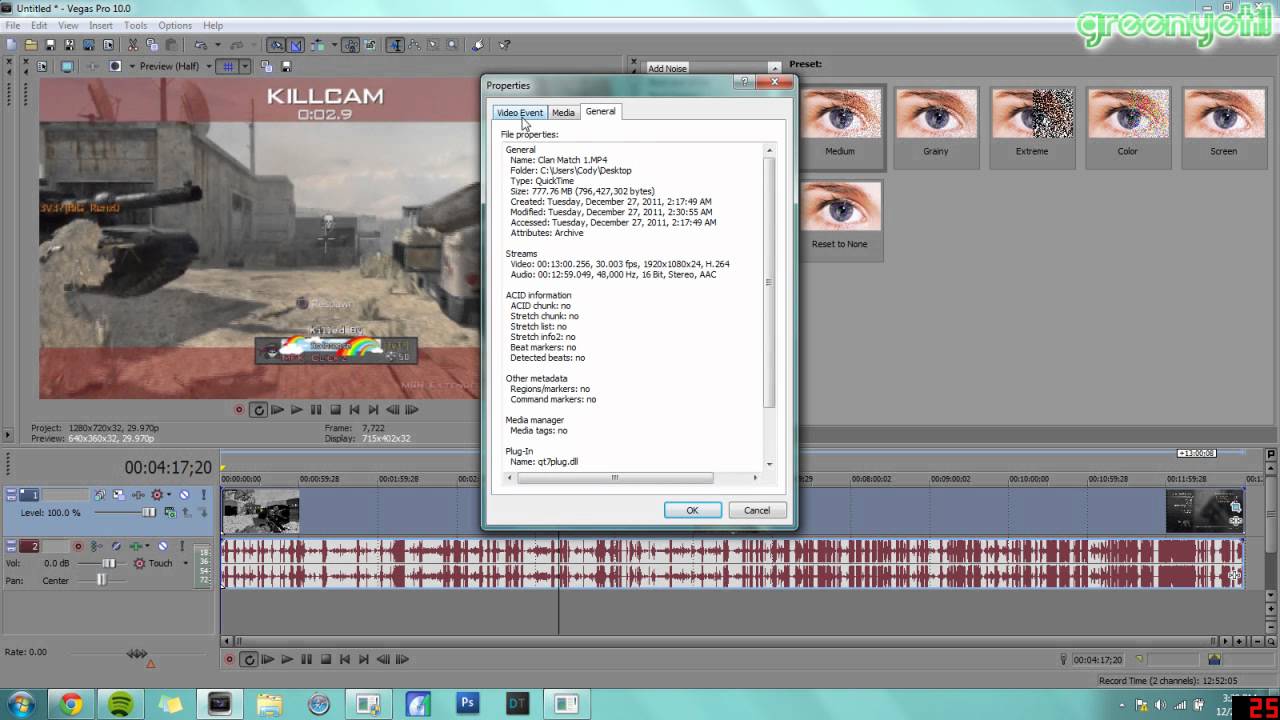Open Spotify from the taskbar

point(120,703)
